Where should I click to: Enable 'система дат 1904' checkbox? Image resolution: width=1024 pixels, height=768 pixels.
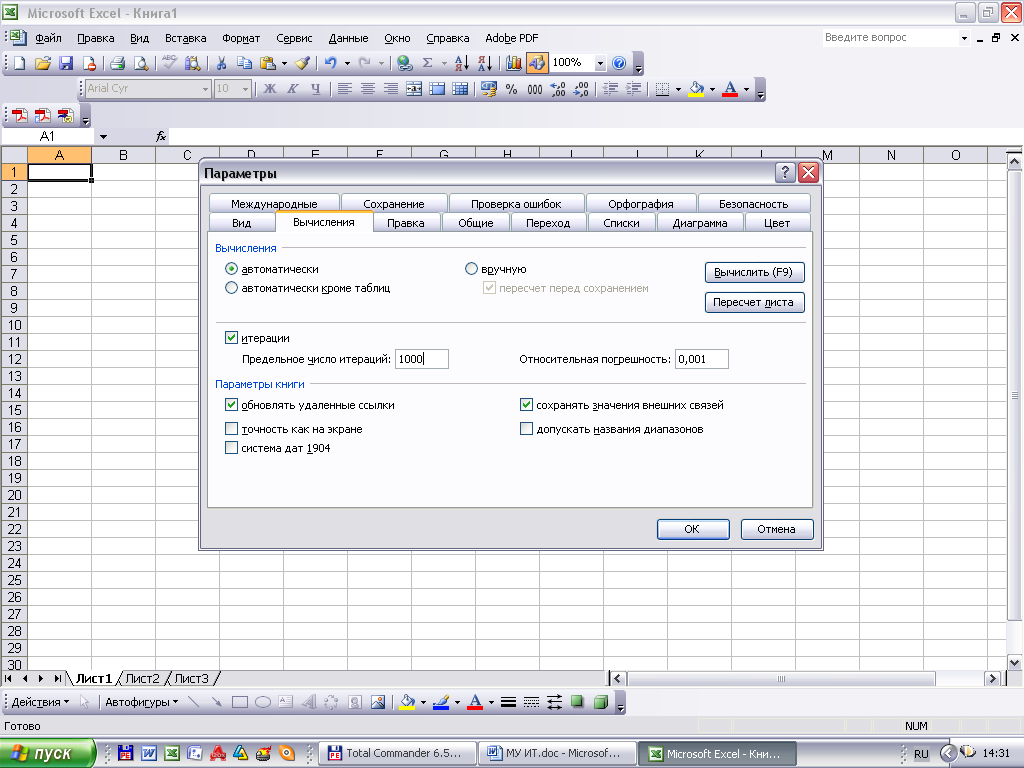click(x=231, y=448)
